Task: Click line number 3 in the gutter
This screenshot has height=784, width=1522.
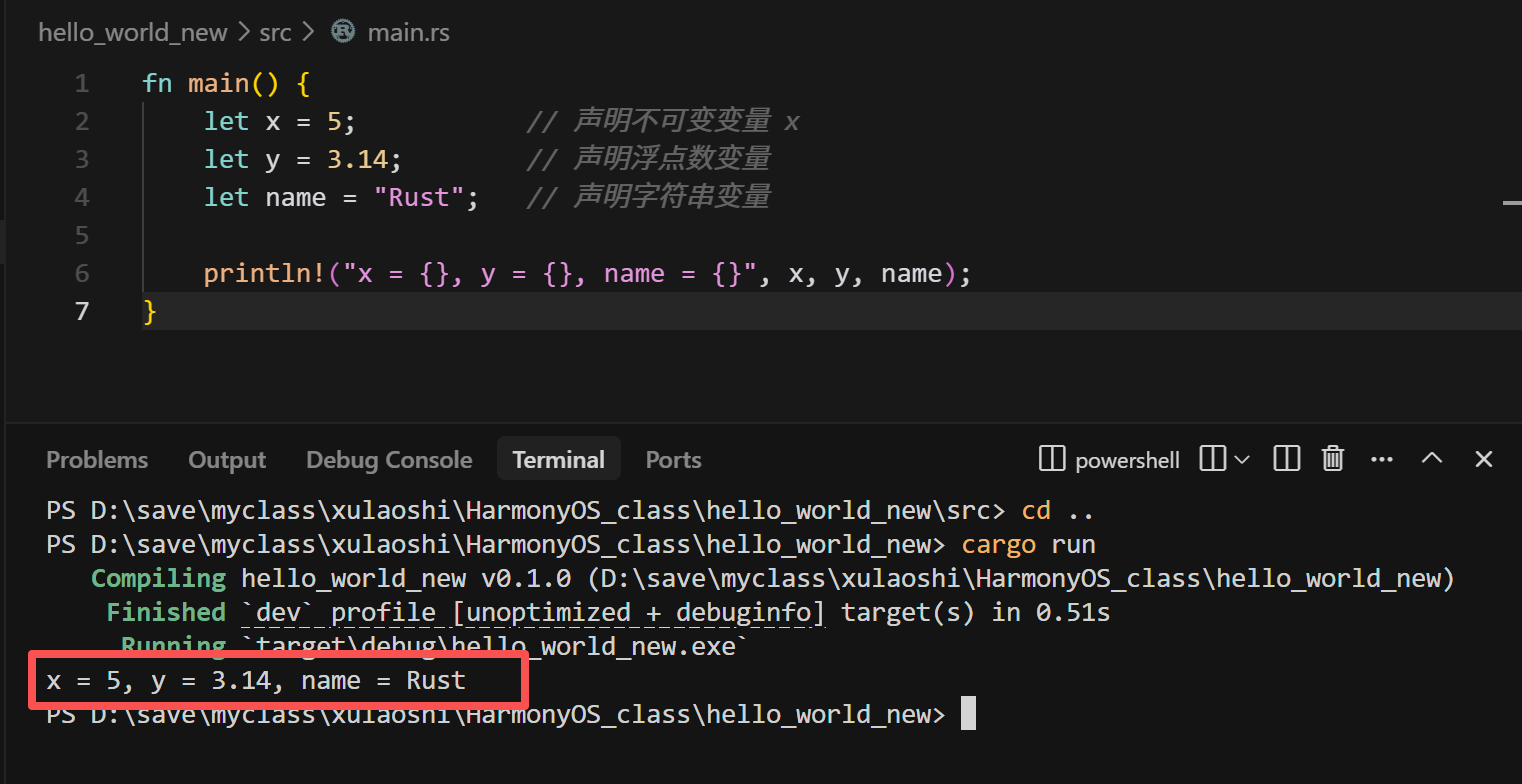Action: tap(82, 159)
